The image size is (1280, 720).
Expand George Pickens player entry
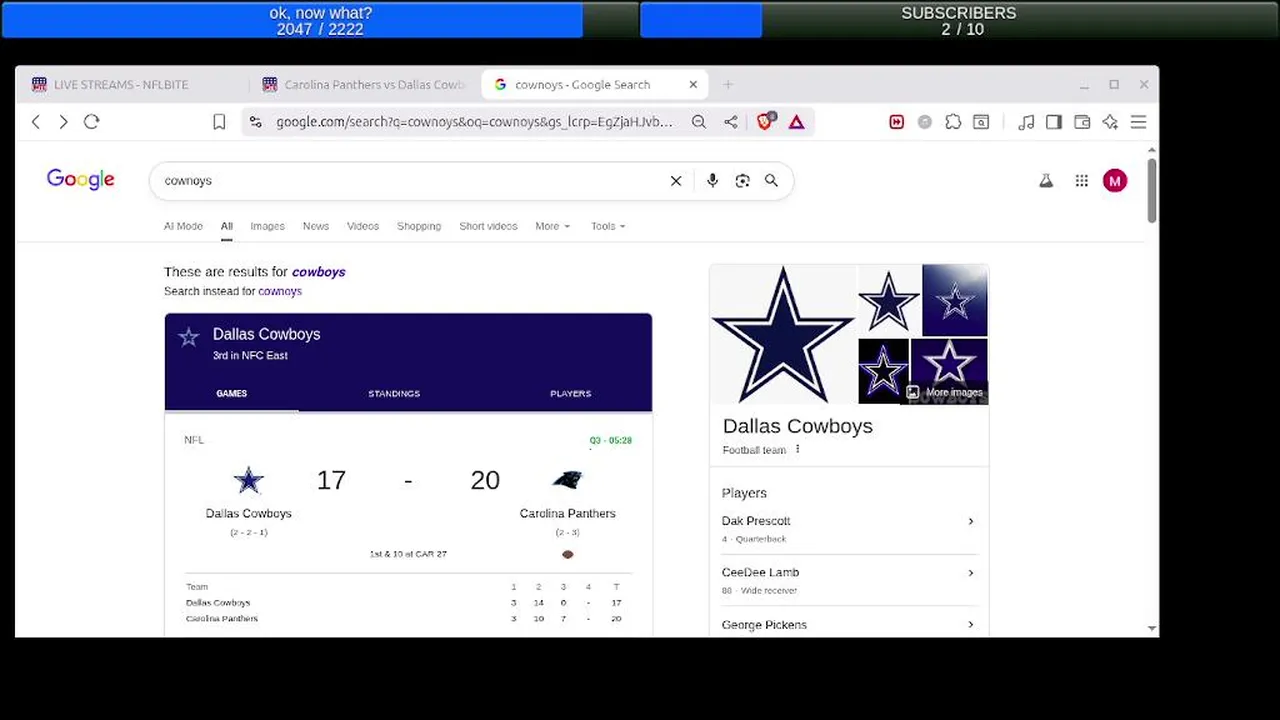(x=848, y=625)
